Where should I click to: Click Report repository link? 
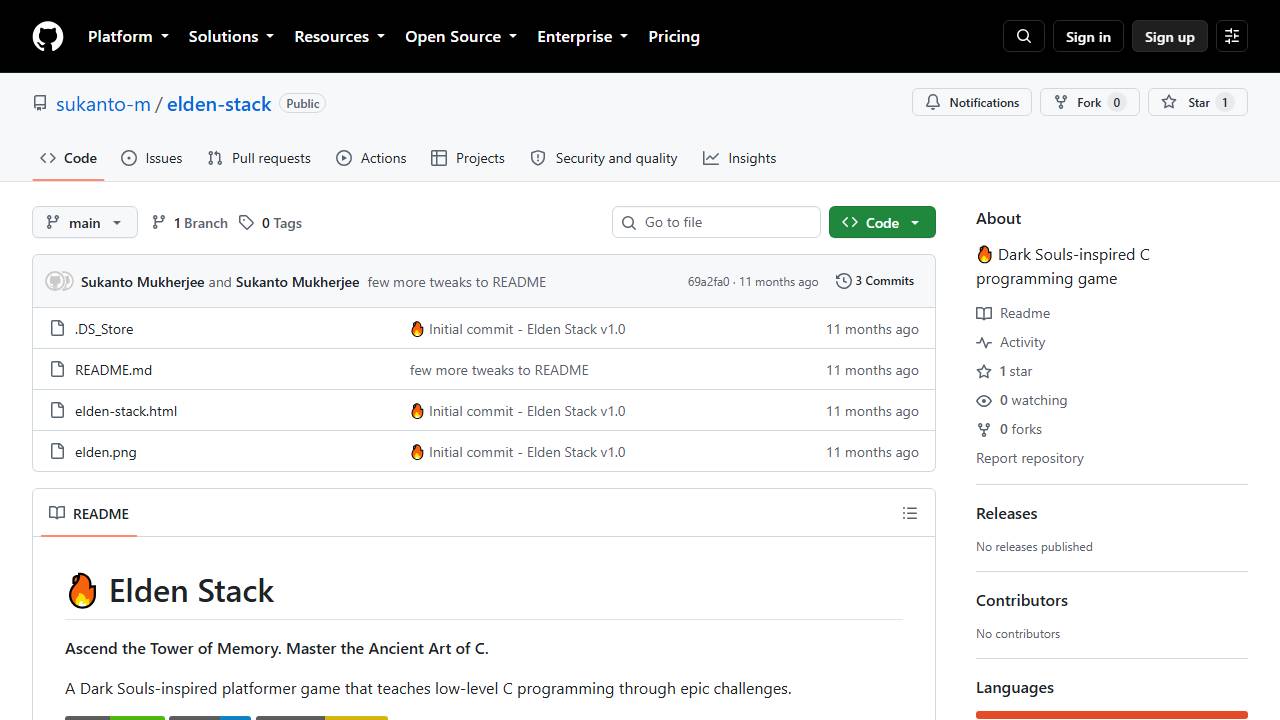tap(1030, 458)
